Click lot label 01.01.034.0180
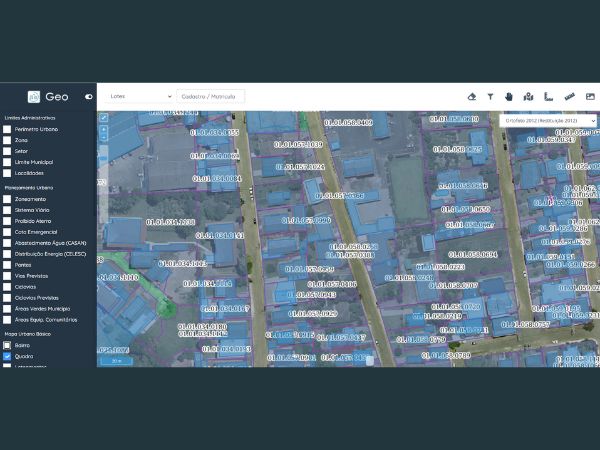This screenshot has height=450, width=600. coord(202,327)
